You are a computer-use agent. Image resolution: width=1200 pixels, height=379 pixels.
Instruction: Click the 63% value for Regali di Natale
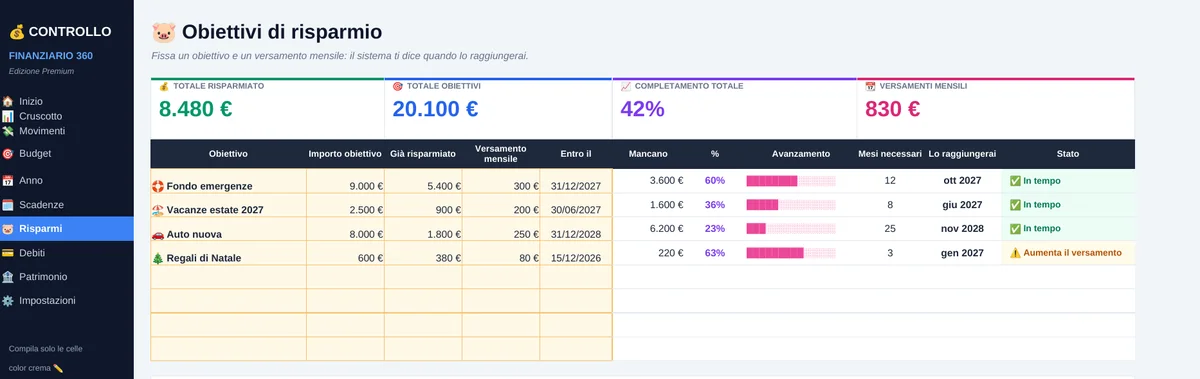(x=714, y=253)
